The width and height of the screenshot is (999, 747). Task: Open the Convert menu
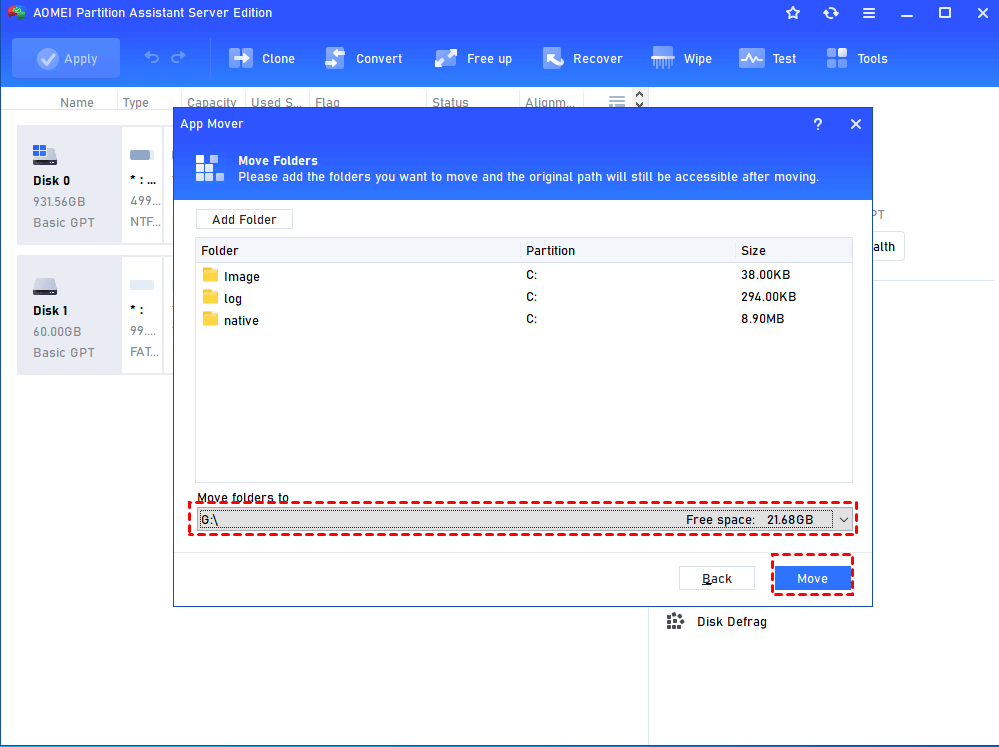[x=363, y=59]
